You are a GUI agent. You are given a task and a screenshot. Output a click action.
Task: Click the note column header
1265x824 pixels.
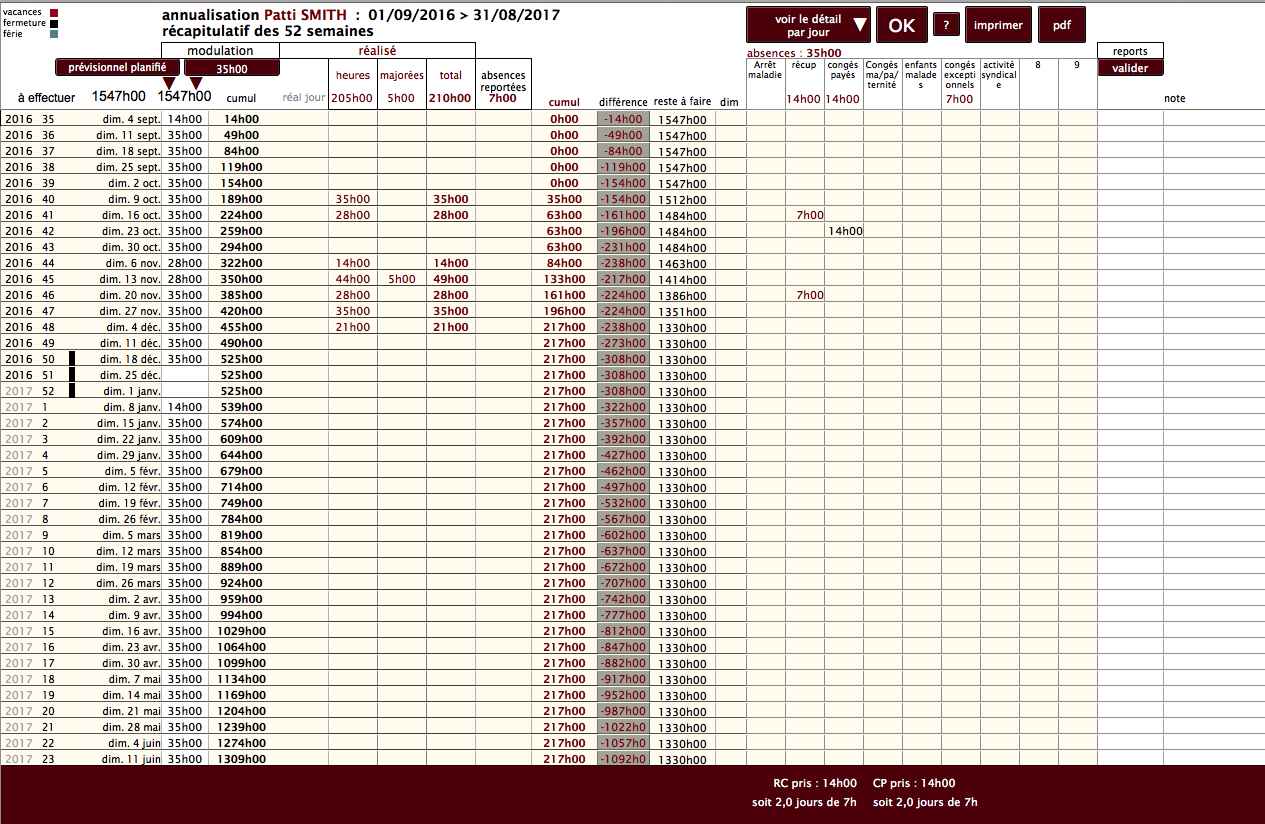pyautogui.click(x=1175, y=99)
